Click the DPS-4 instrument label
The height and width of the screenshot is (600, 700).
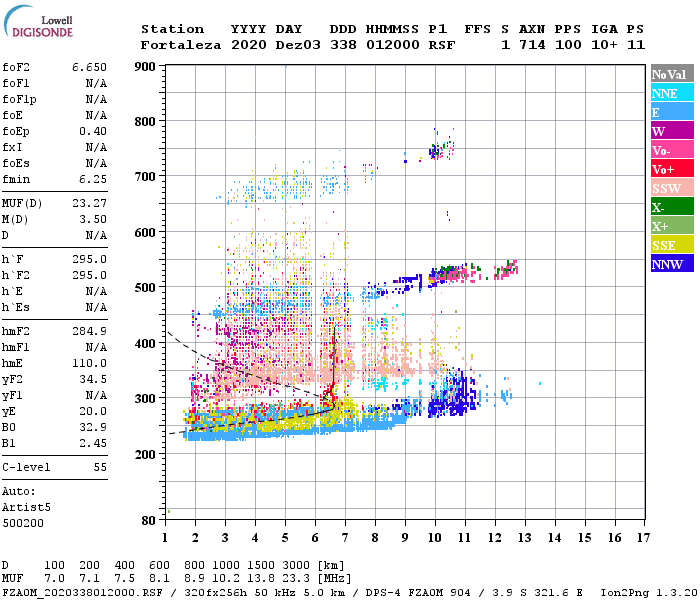pos(383,593)
